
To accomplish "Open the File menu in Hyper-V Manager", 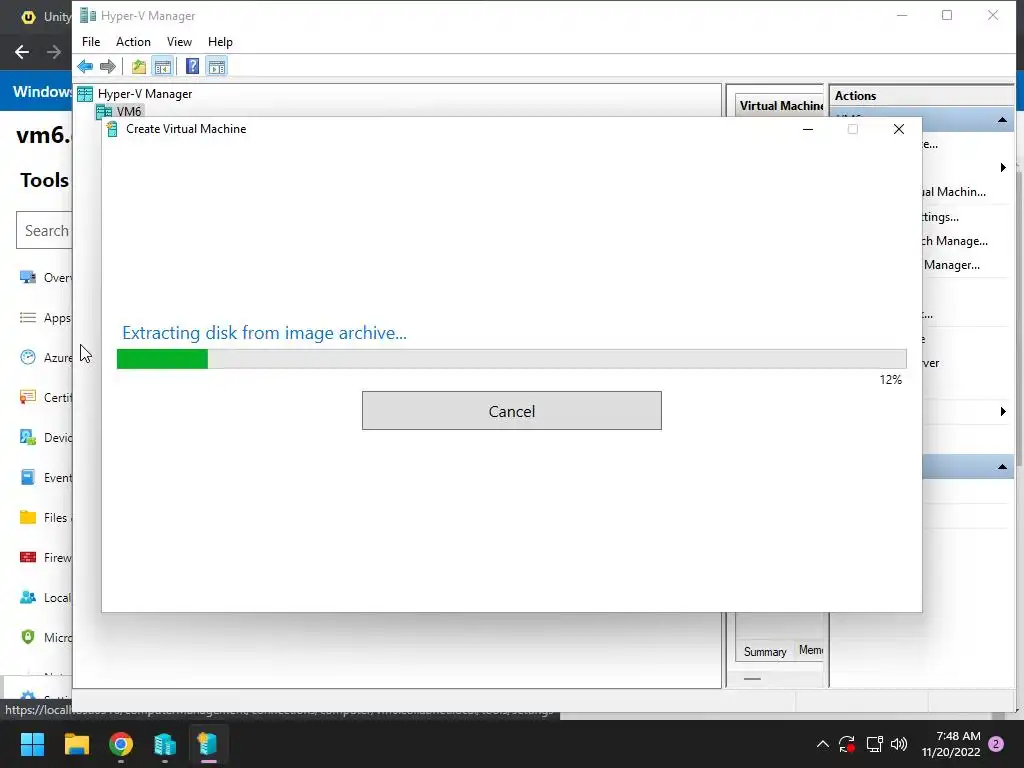I will tap(91, 42).
